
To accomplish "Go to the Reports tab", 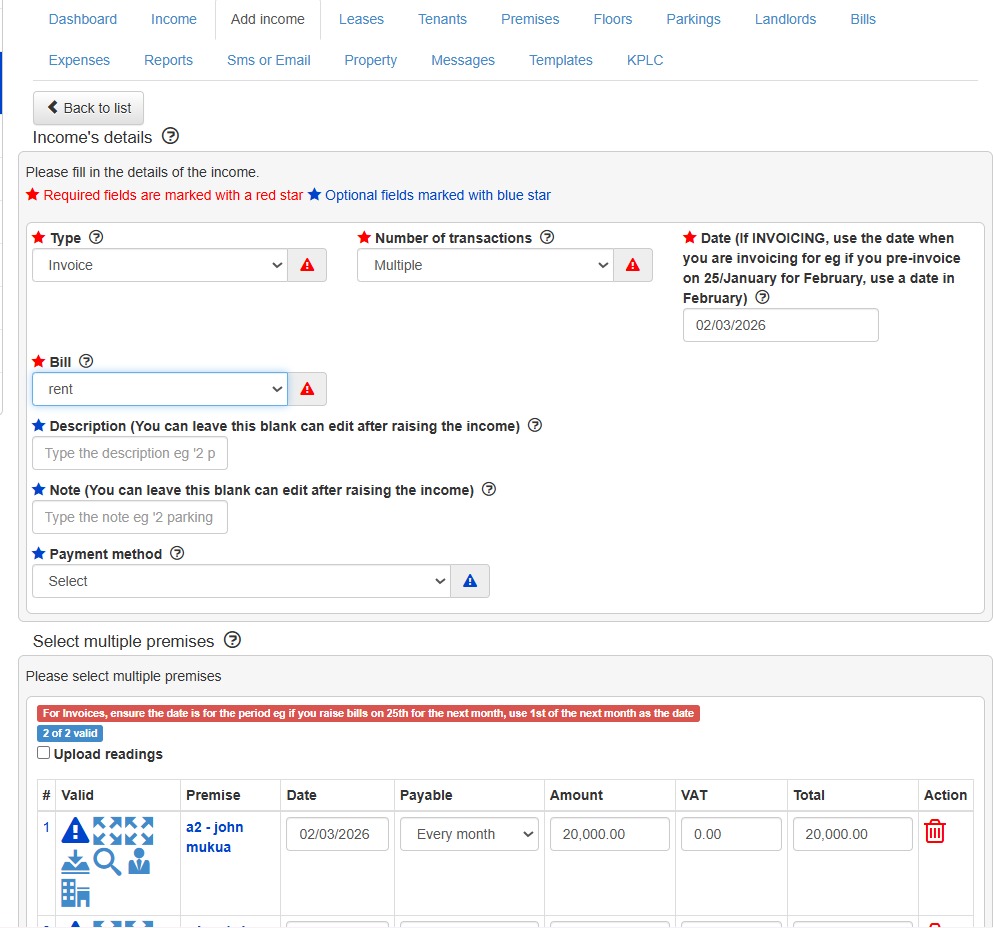I will coord(168,60).
